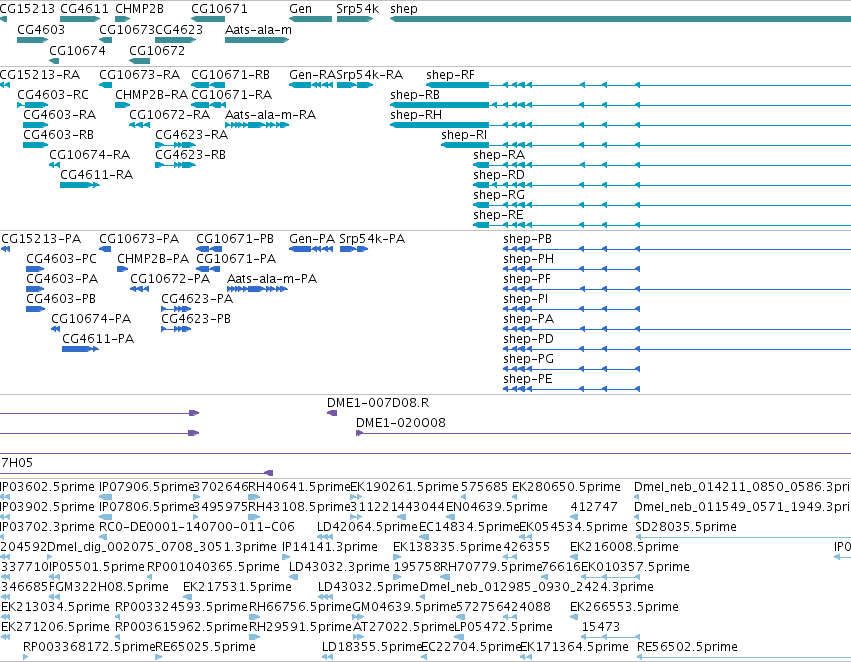The height and width of the screenshot is (662, 851).
Task: Click the shep-RD transcript label
Action: coord(499,175)
